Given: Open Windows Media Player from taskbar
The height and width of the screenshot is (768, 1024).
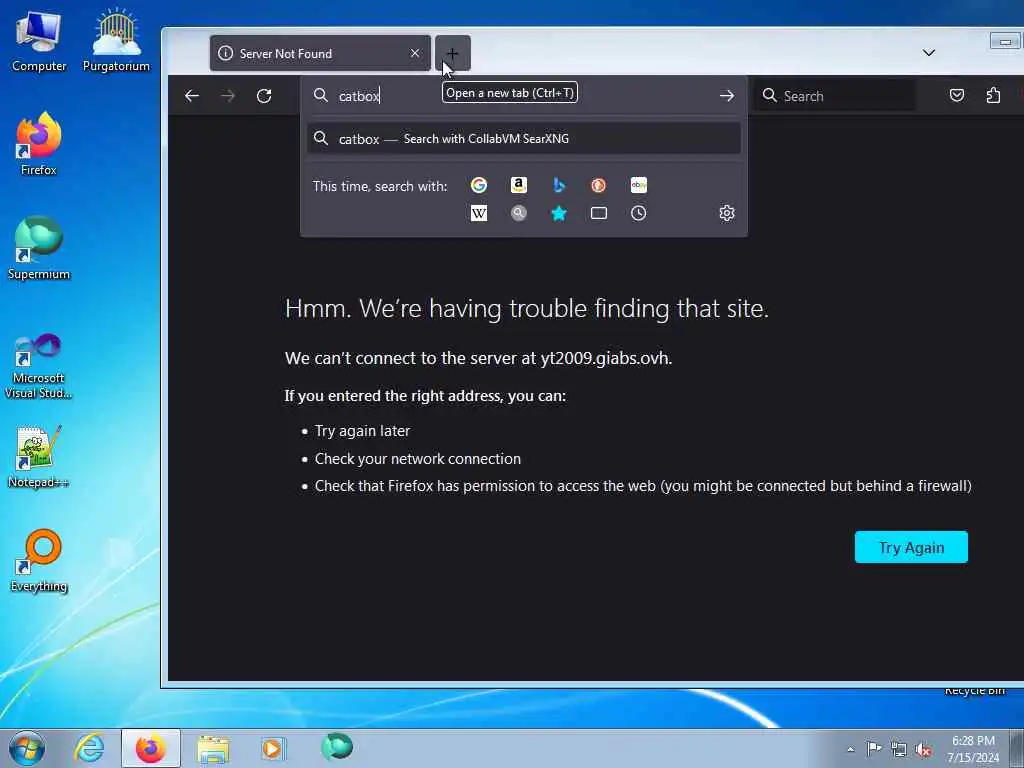Looking at the screenshot, I should coord(273,748).
